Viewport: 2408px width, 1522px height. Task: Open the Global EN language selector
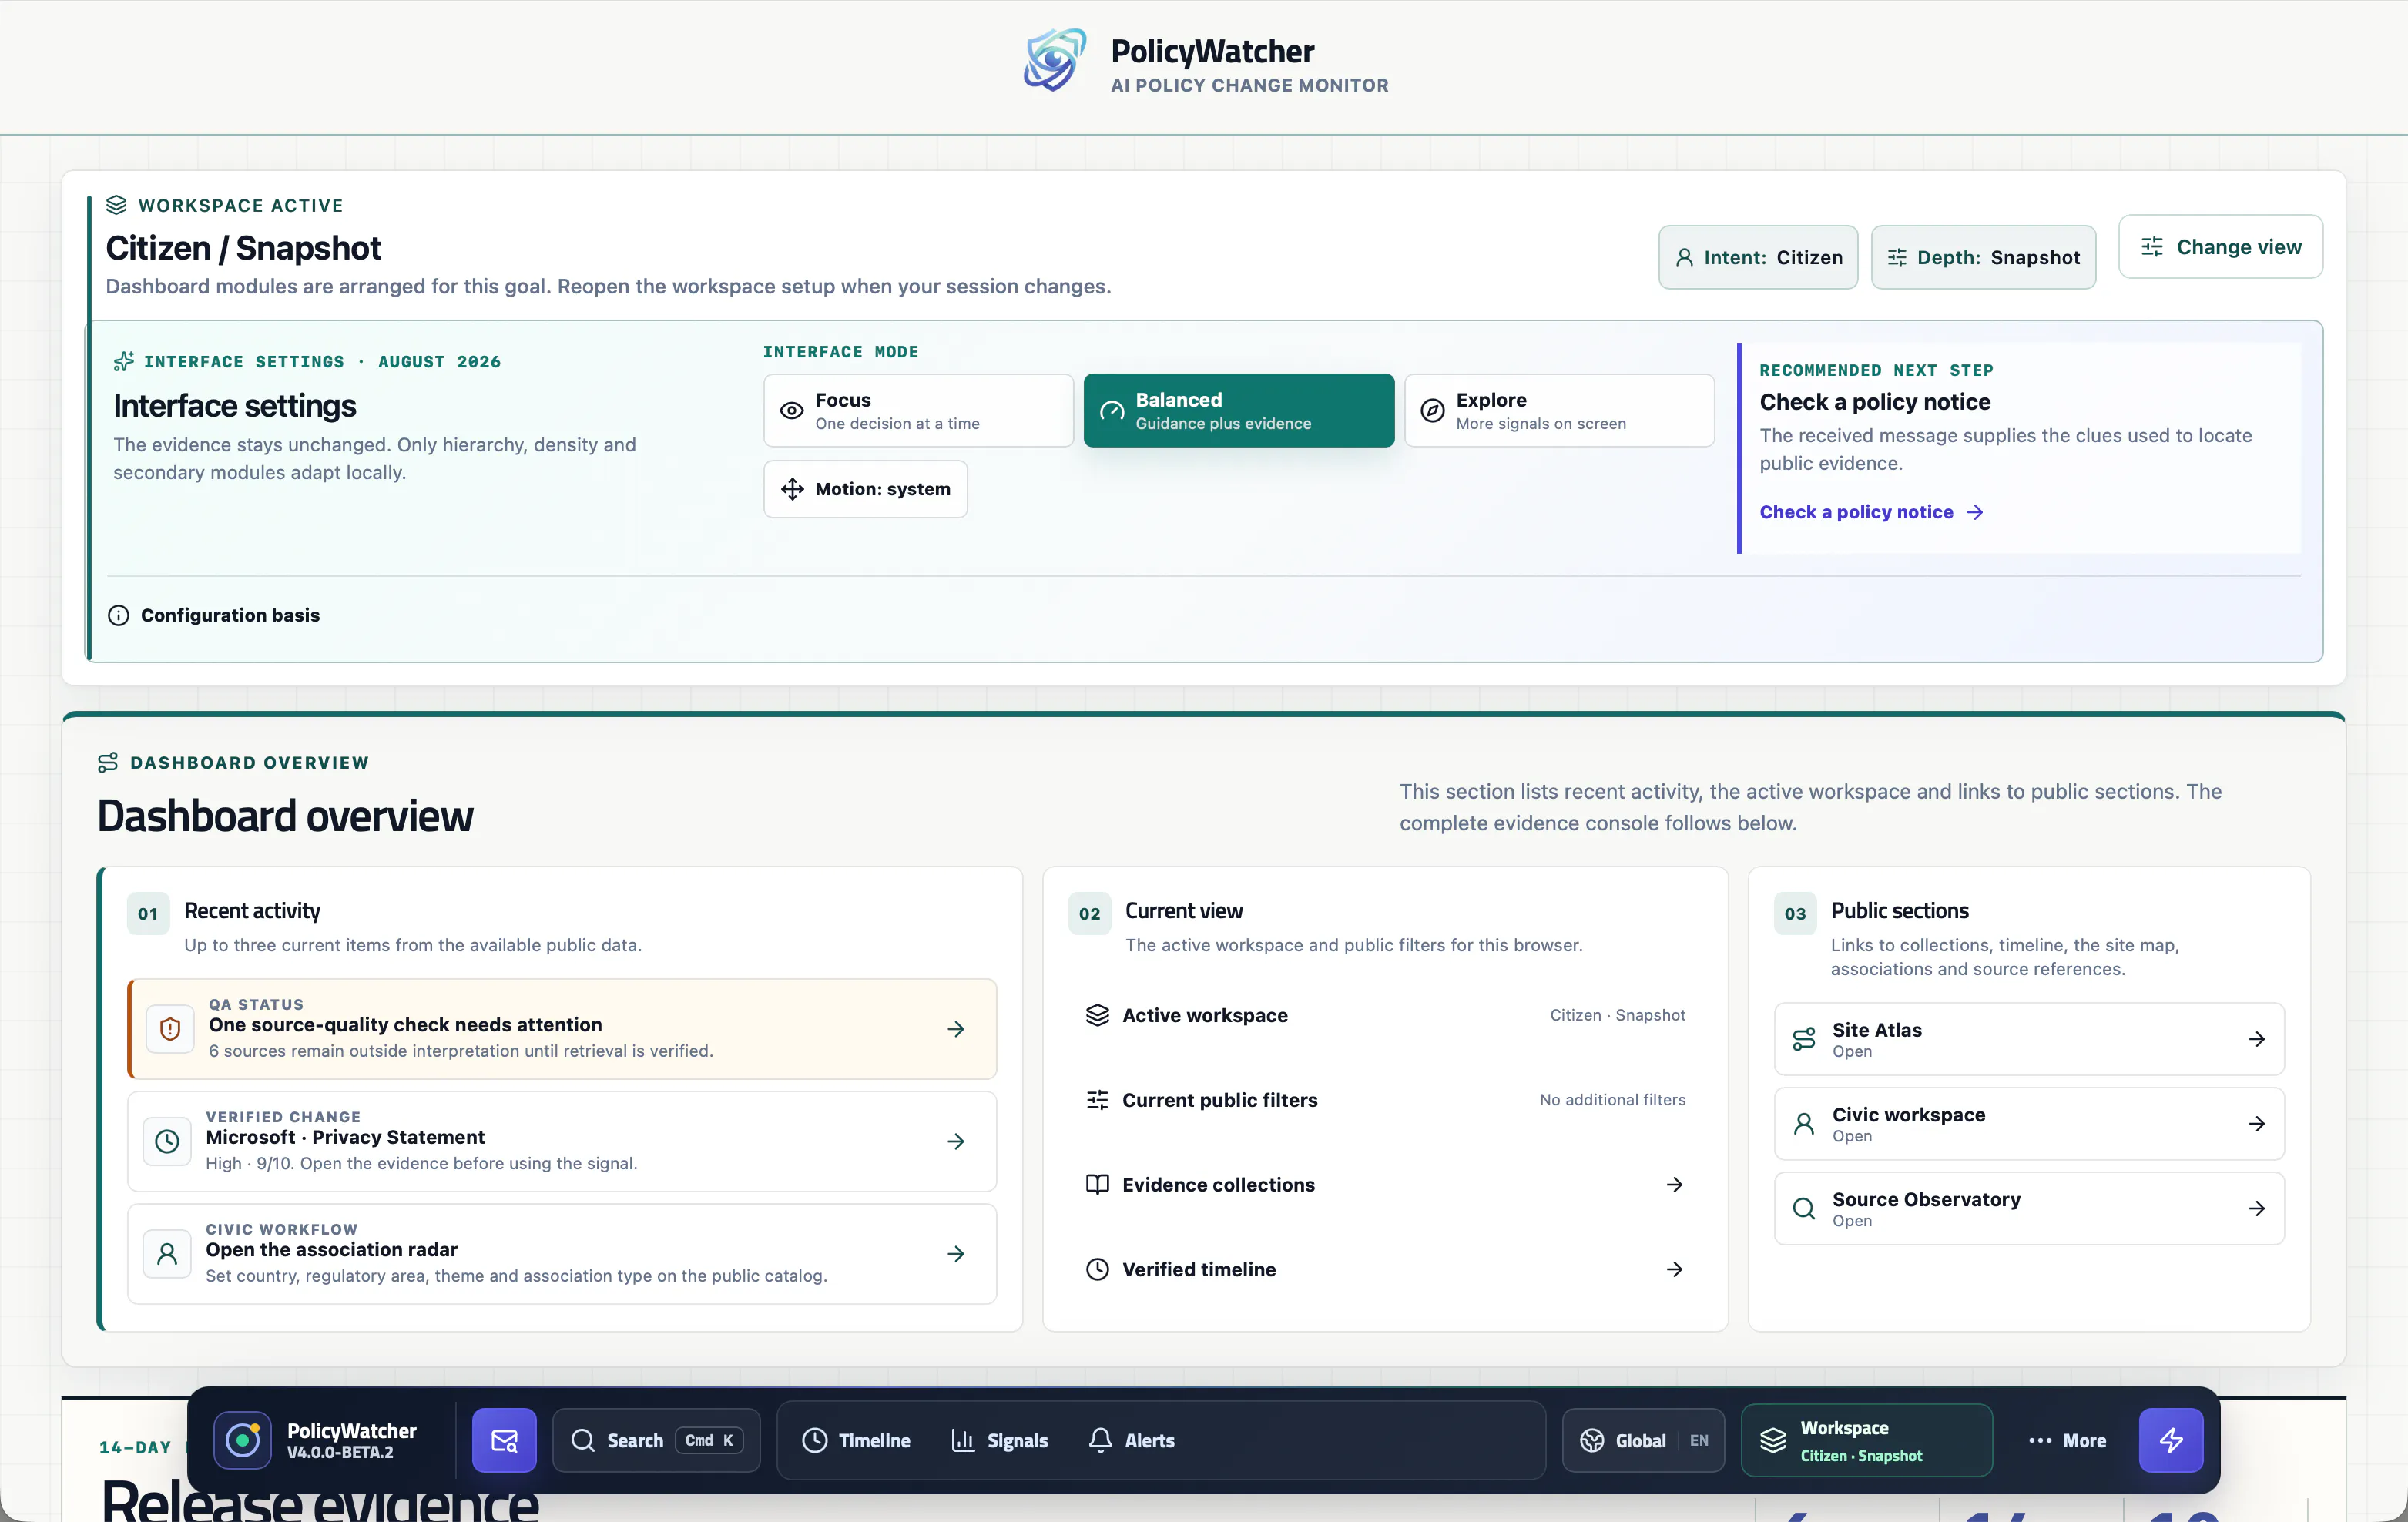(x=1643, y=1440)
